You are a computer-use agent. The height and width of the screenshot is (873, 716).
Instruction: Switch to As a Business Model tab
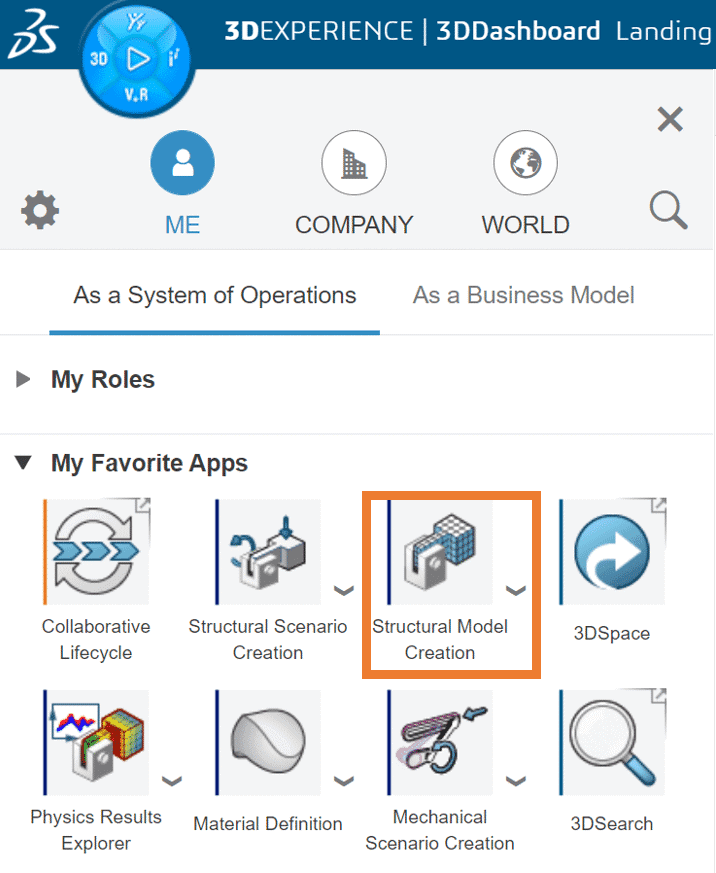(523, 296)
